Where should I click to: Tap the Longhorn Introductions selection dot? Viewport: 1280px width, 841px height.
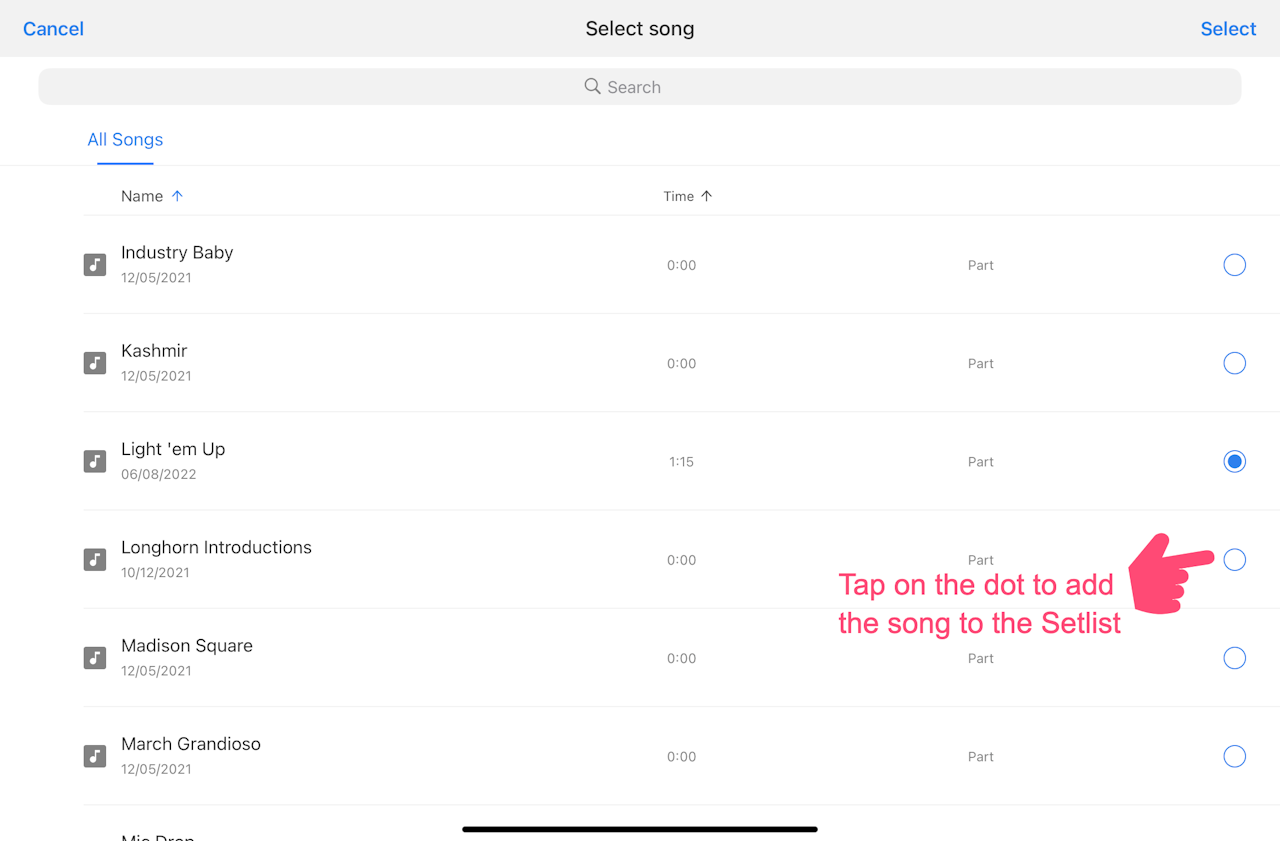1235,560
